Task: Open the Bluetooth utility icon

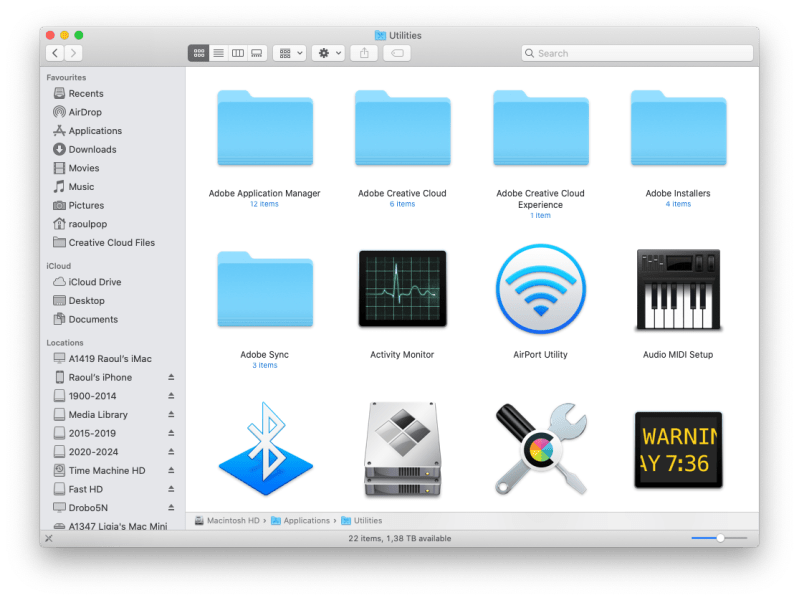Action: coord(265,448)
